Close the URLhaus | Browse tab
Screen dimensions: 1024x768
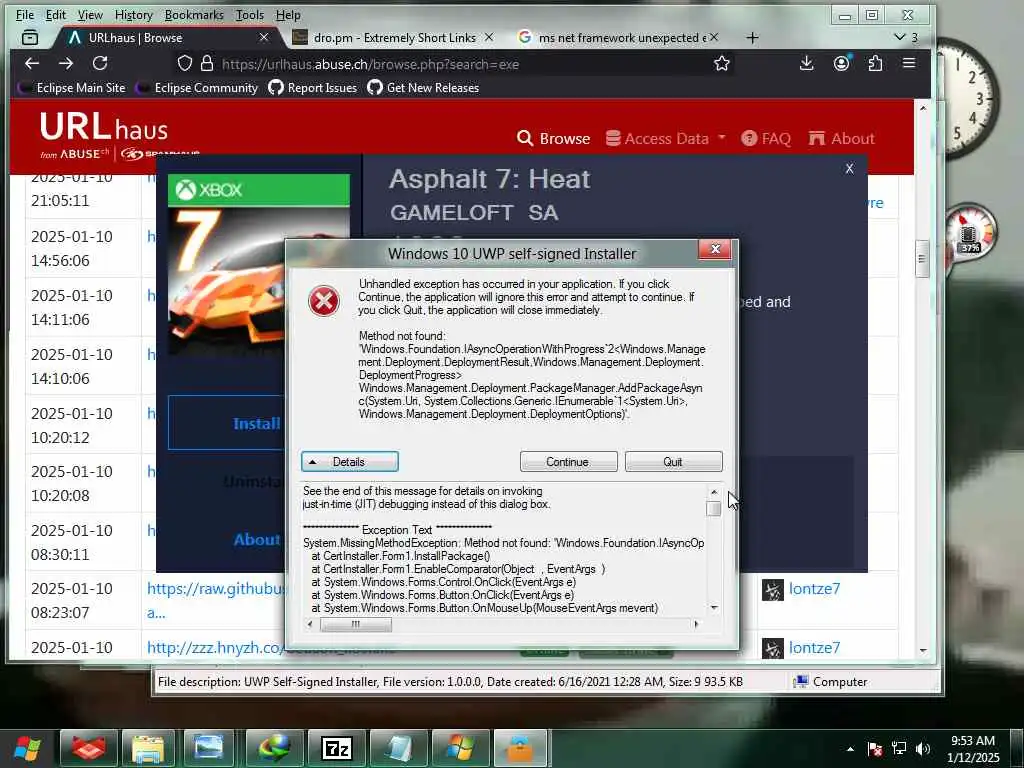pyautogui.click(x=264, y=37)
